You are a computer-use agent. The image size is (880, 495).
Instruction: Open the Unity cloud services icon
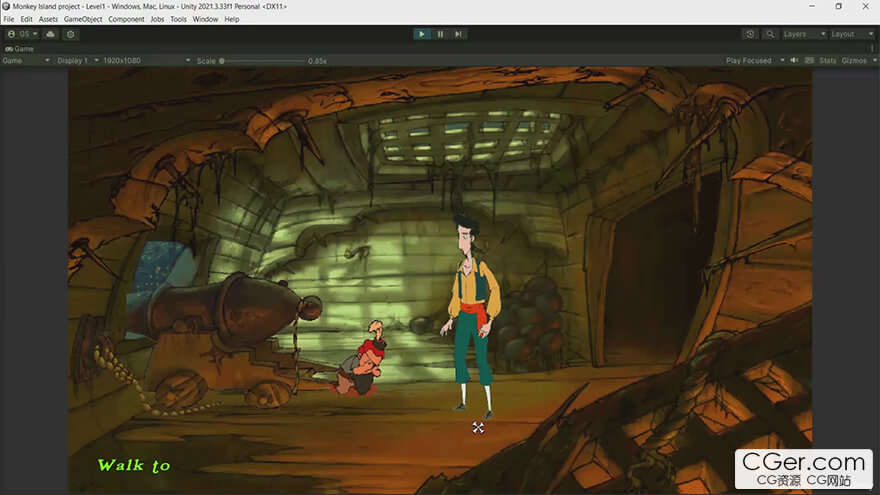(x=51, y=34)
